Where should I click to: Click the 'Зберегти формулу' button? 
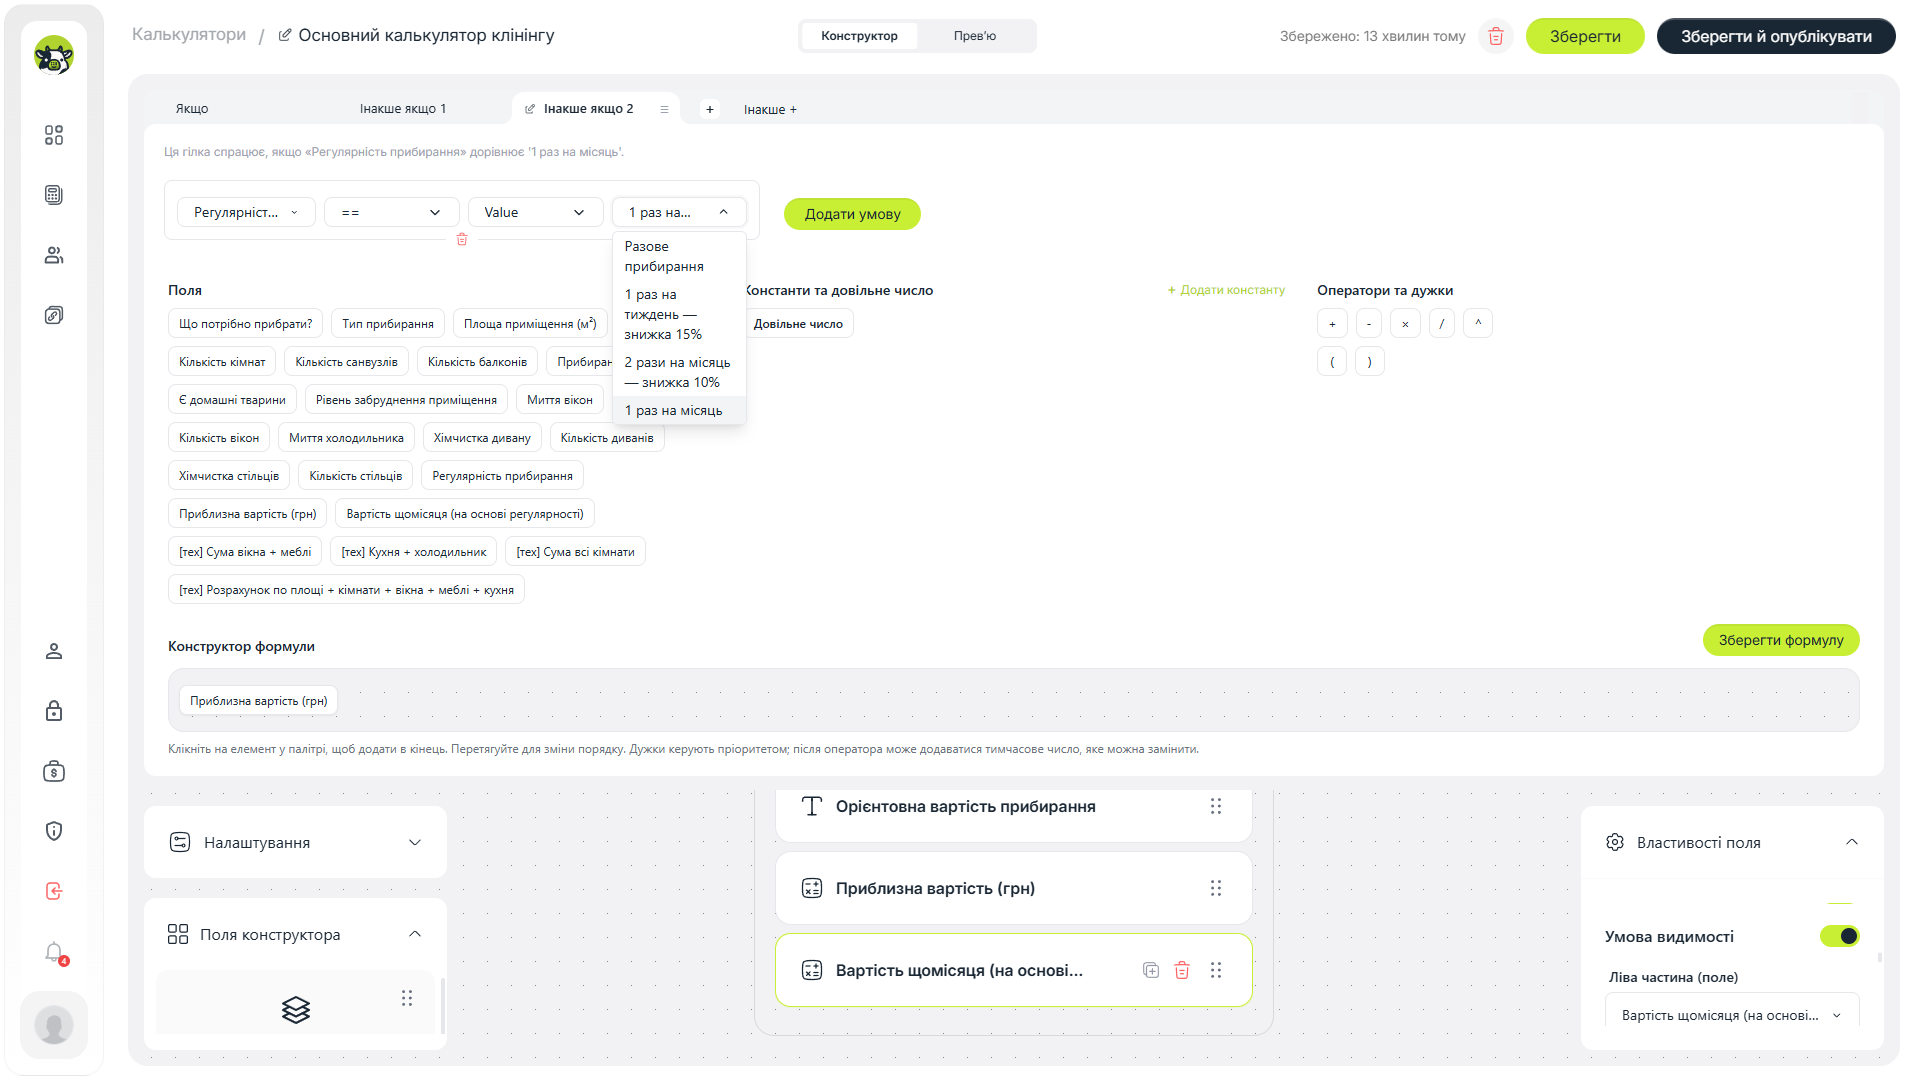tap(1781, 640)
